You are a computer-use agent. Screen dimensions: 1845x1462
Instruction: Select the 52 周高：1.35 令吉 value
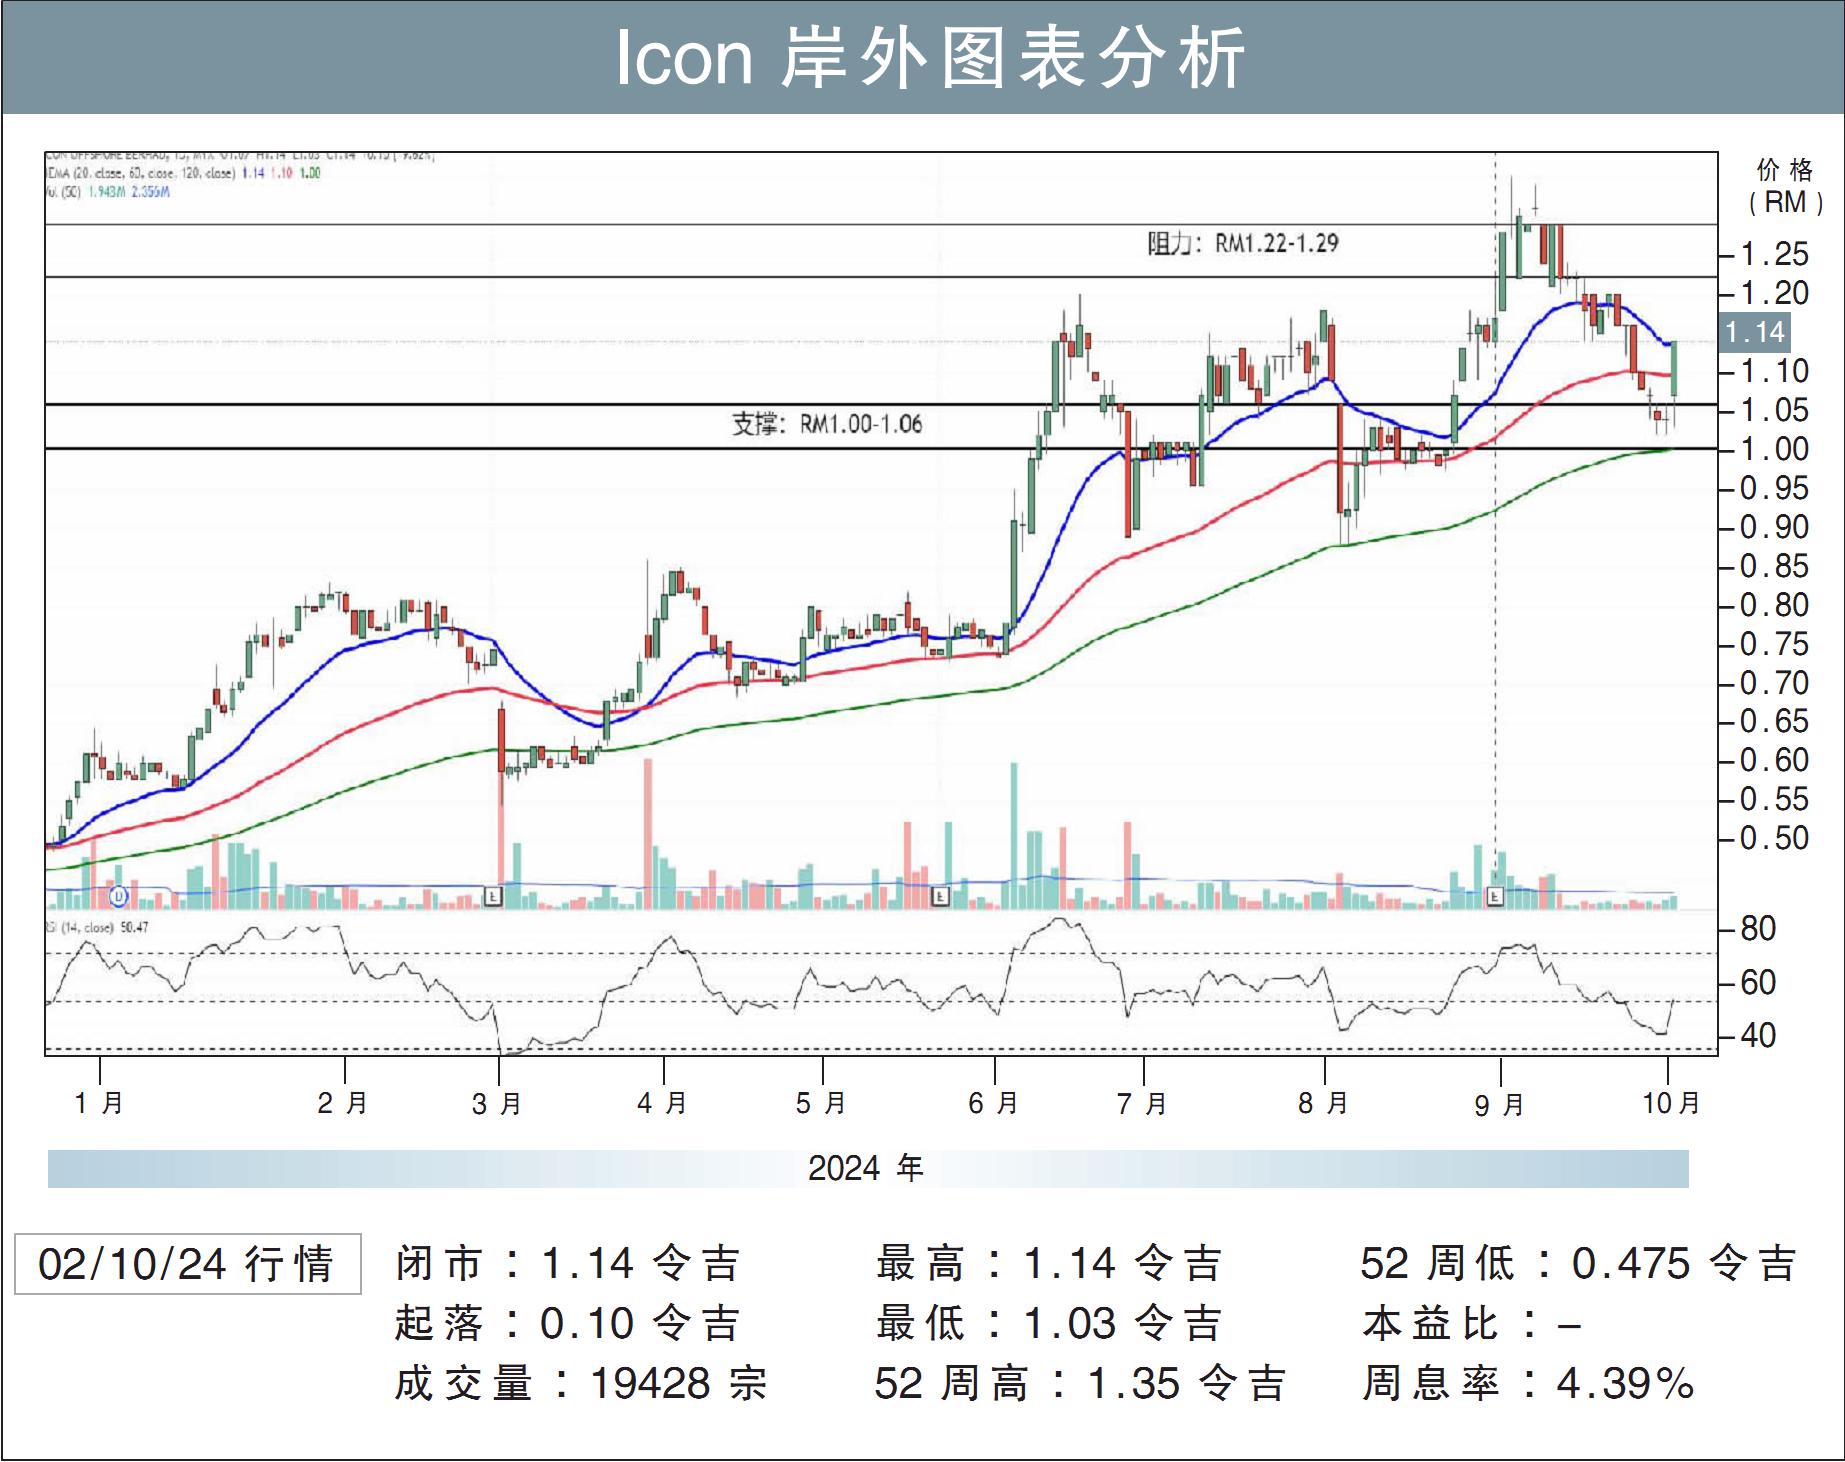1080,1384
